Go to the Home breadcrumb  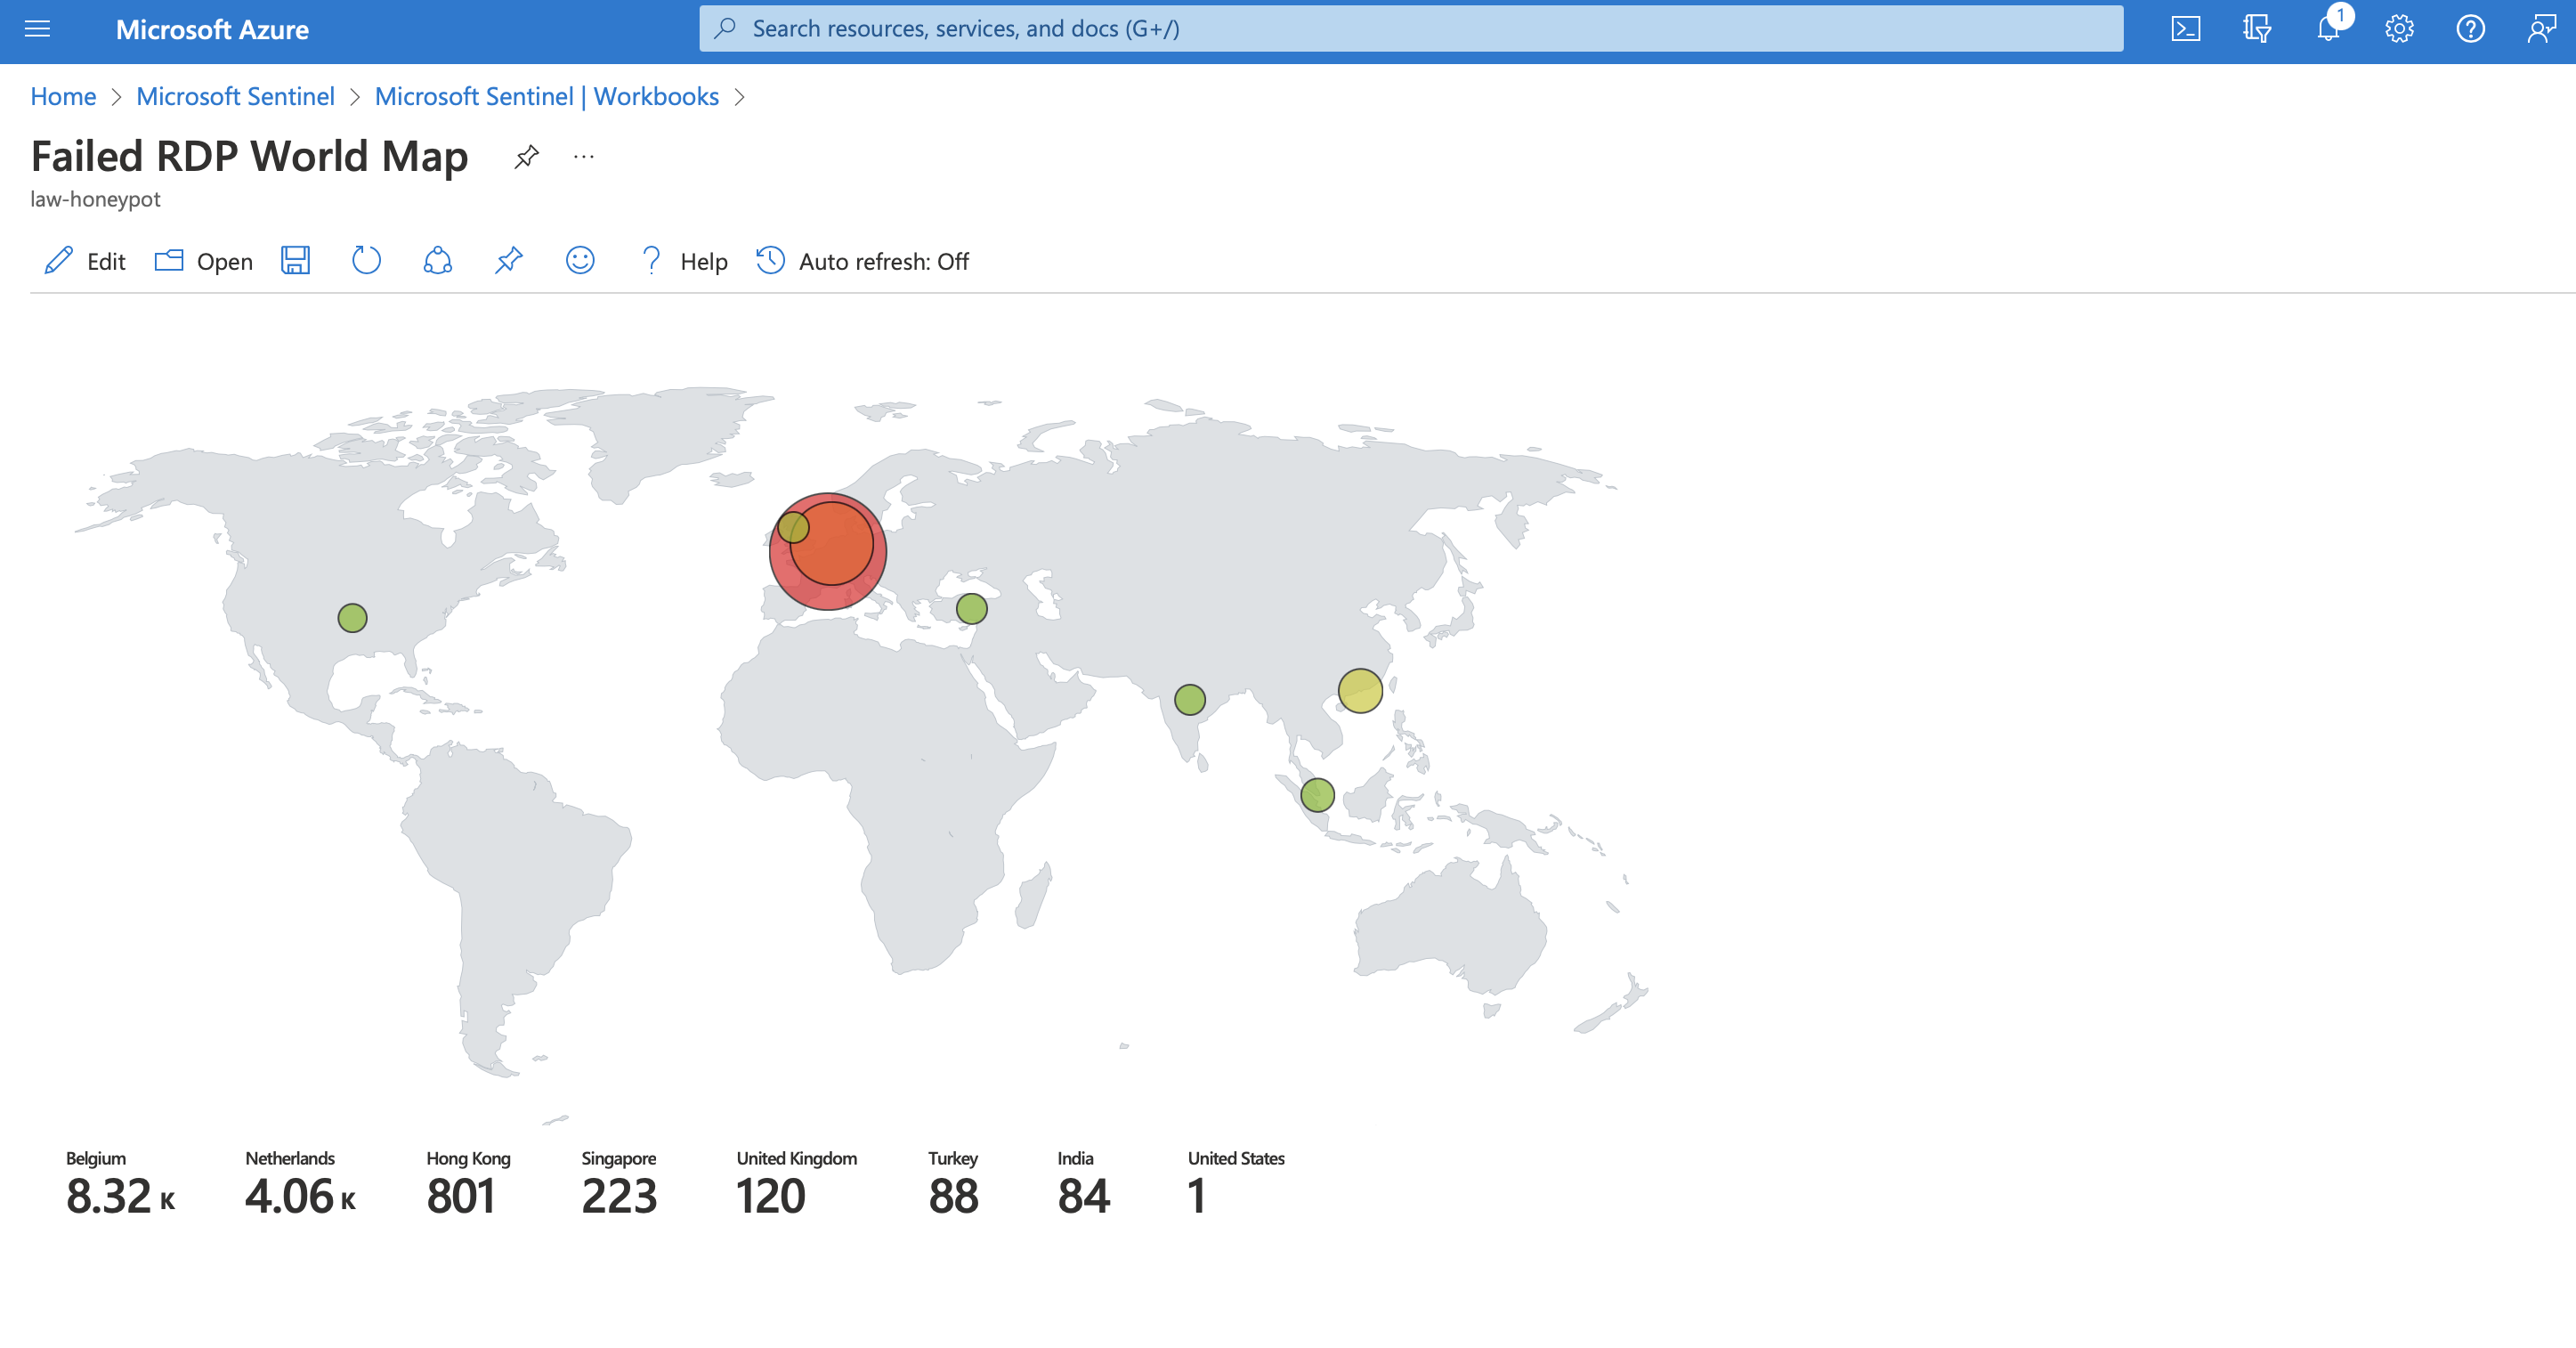click(x=63, y=96)
